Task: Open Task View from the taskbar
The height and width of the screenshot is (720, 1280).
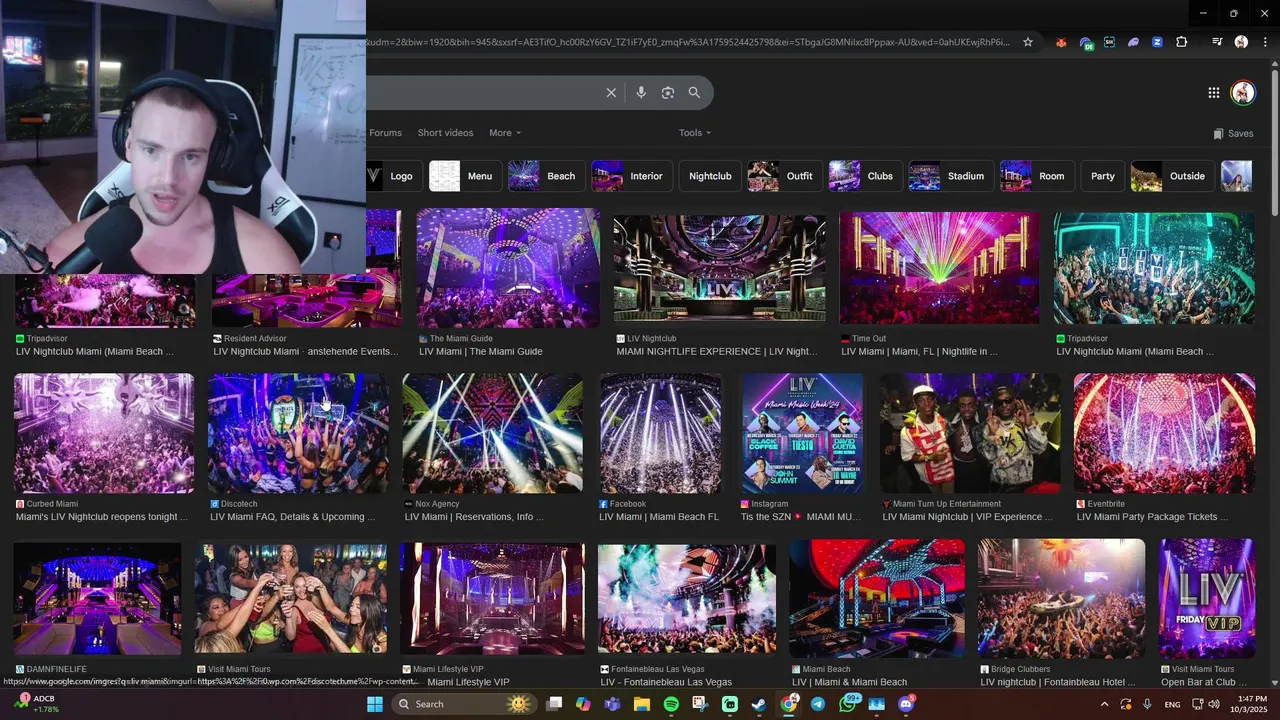Action: [554, 704]
